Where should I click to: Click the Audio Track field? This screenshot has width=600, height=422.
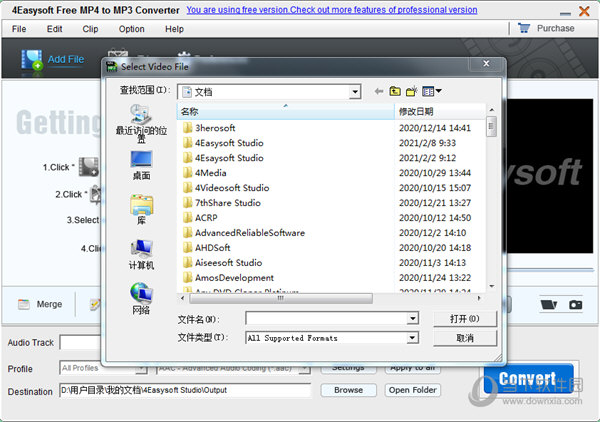[80, 342]
